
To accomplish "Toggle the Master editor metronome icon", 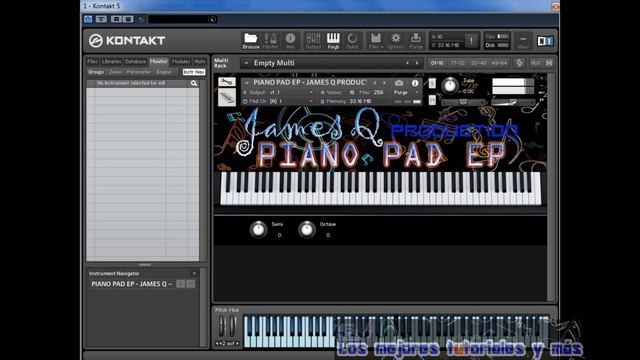I will pos(270,41).
